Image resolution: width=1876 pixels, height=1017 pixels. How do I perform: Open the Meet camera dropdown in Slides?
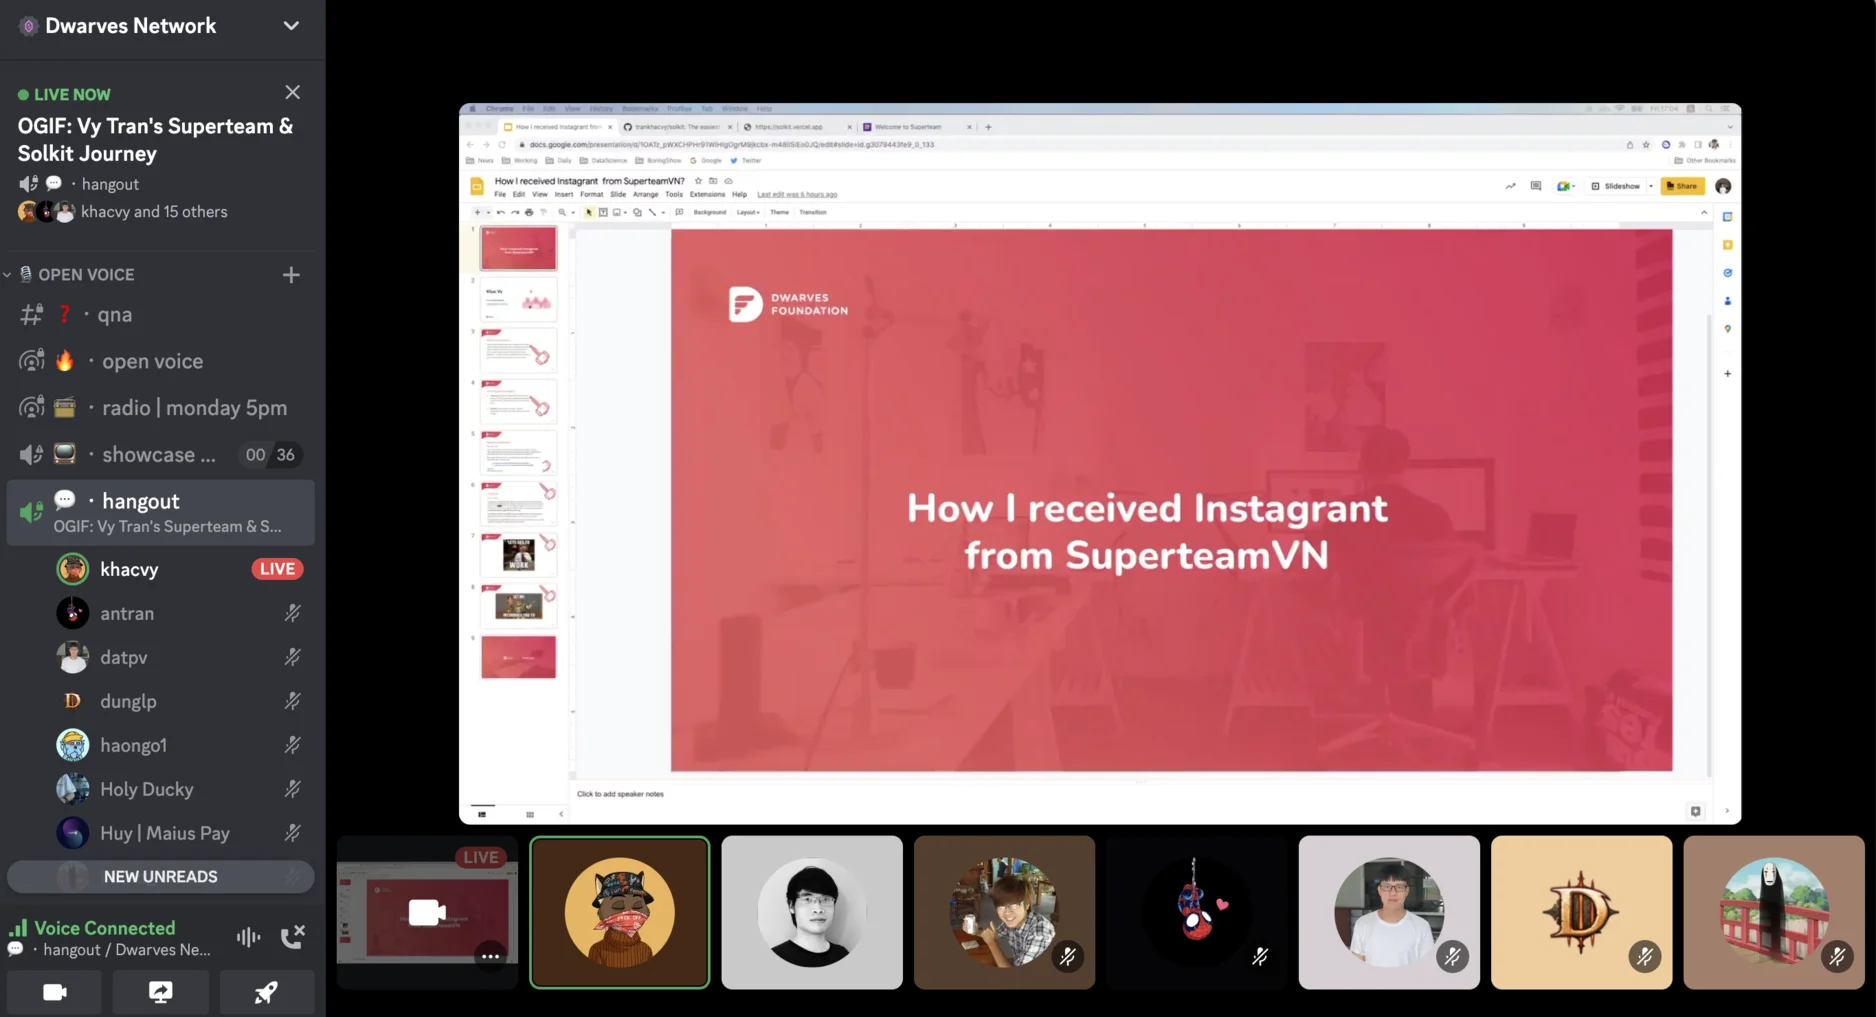click(1566, 186)
